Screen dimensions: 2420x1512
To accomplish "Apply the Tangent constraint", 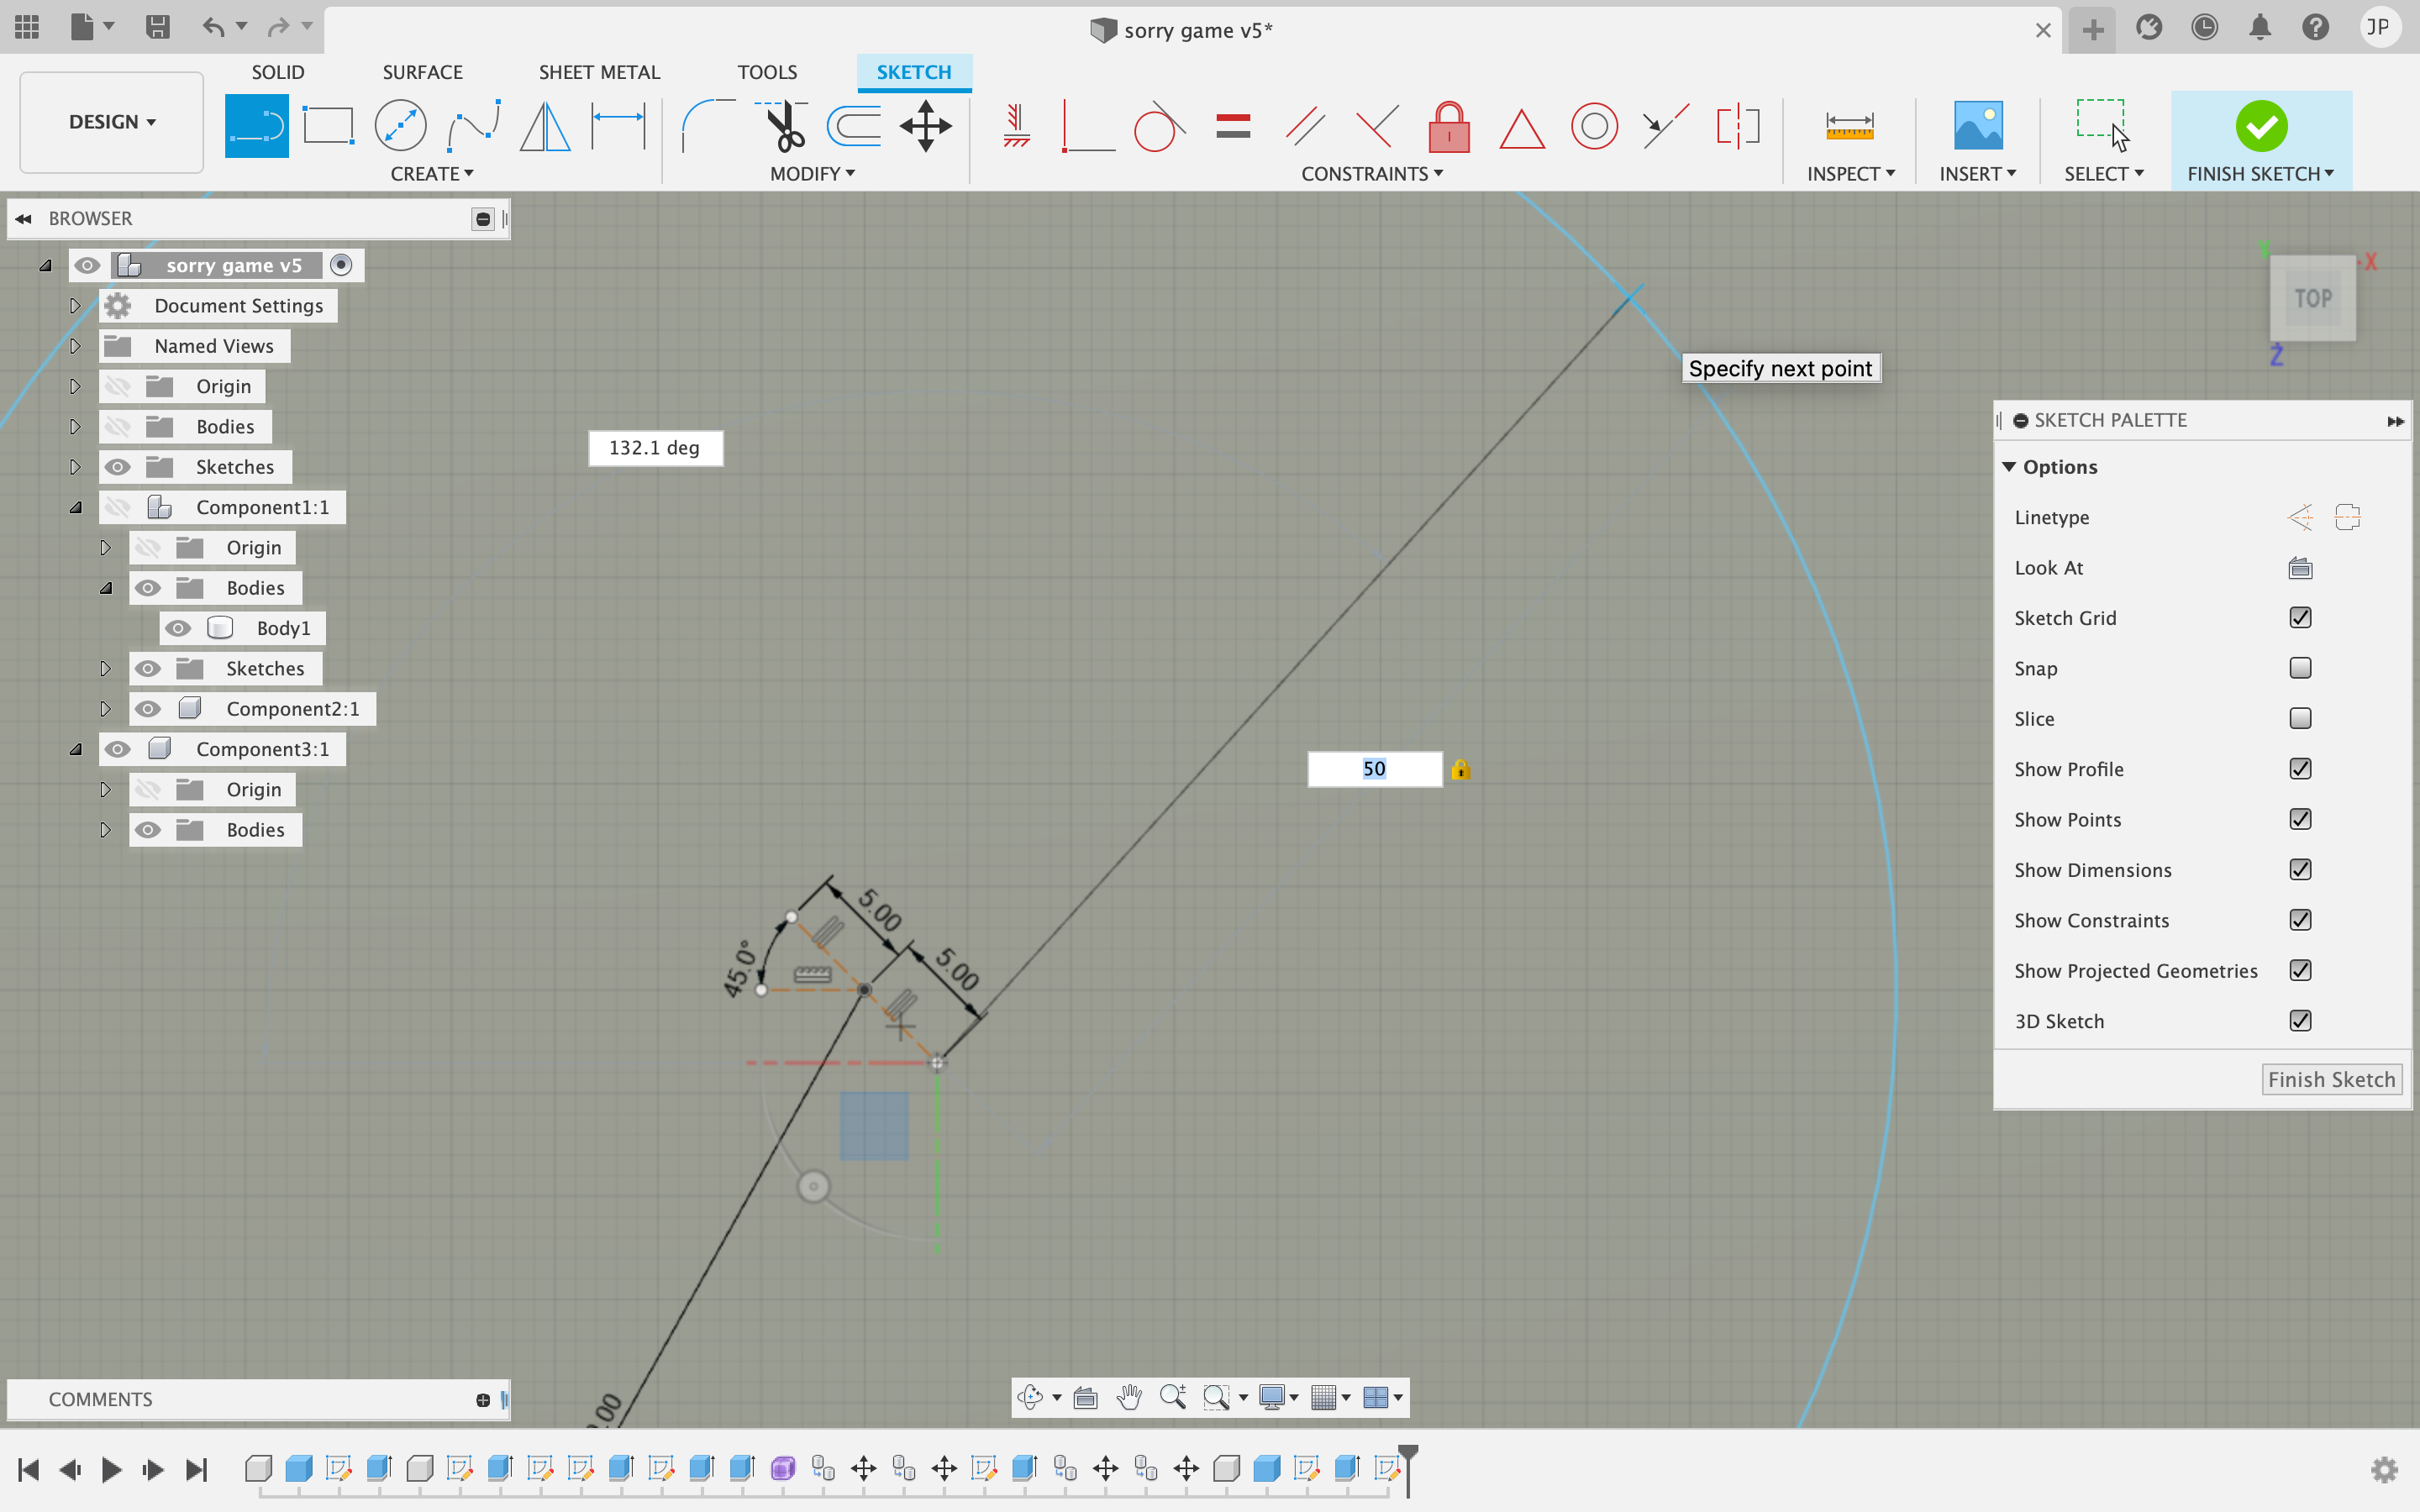I will (x=1160, y=126).
